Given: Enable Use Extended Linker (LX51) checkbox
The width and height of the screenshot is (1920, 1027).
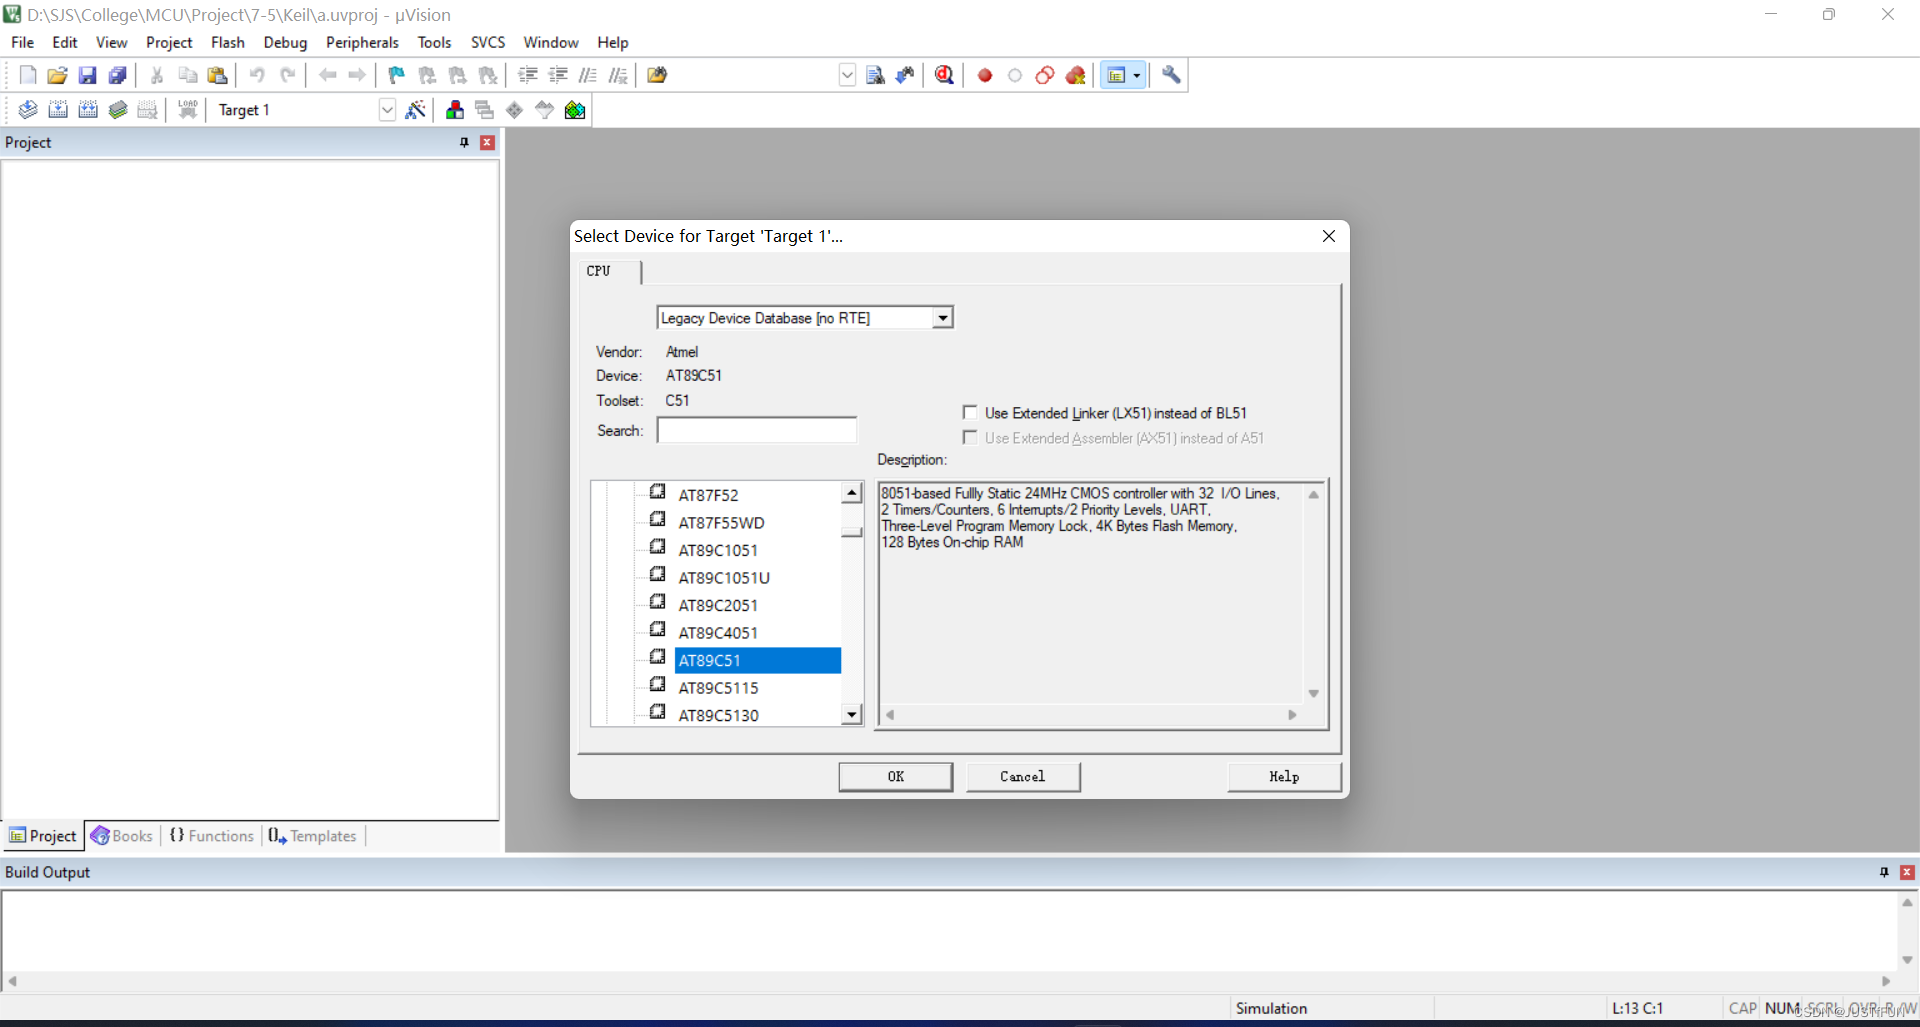Looking at the screenshot, I should point(969,412).
